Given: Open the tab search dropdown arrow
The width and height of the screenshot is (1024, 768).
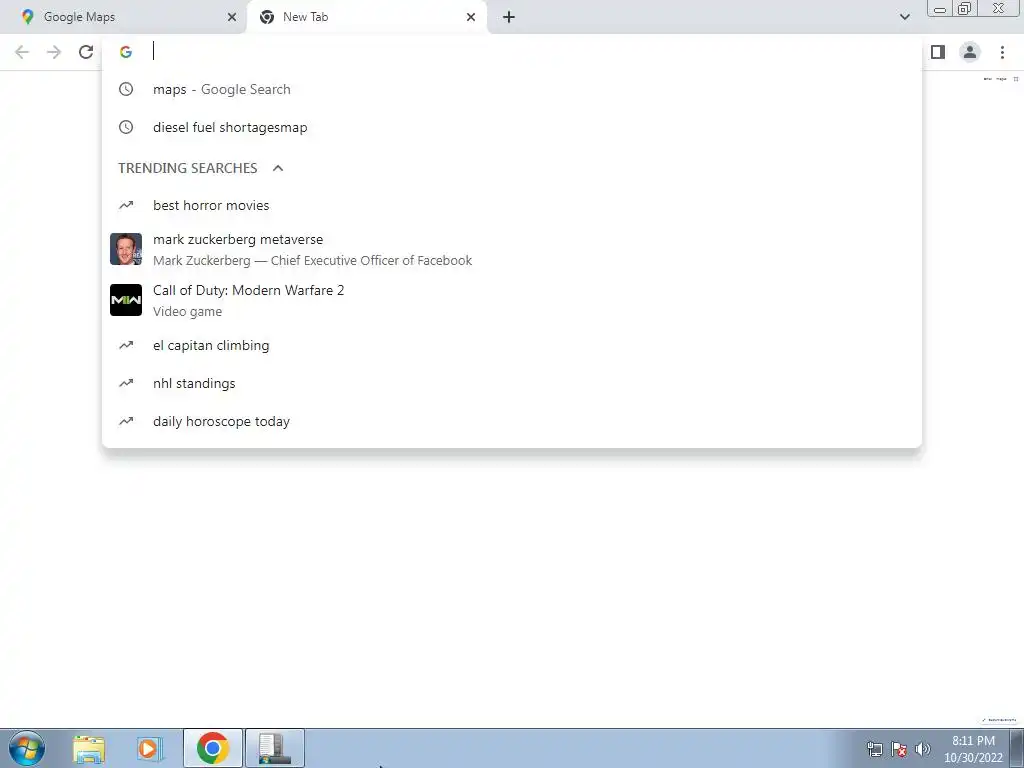Looking at the screenshot, I should 904,17.
